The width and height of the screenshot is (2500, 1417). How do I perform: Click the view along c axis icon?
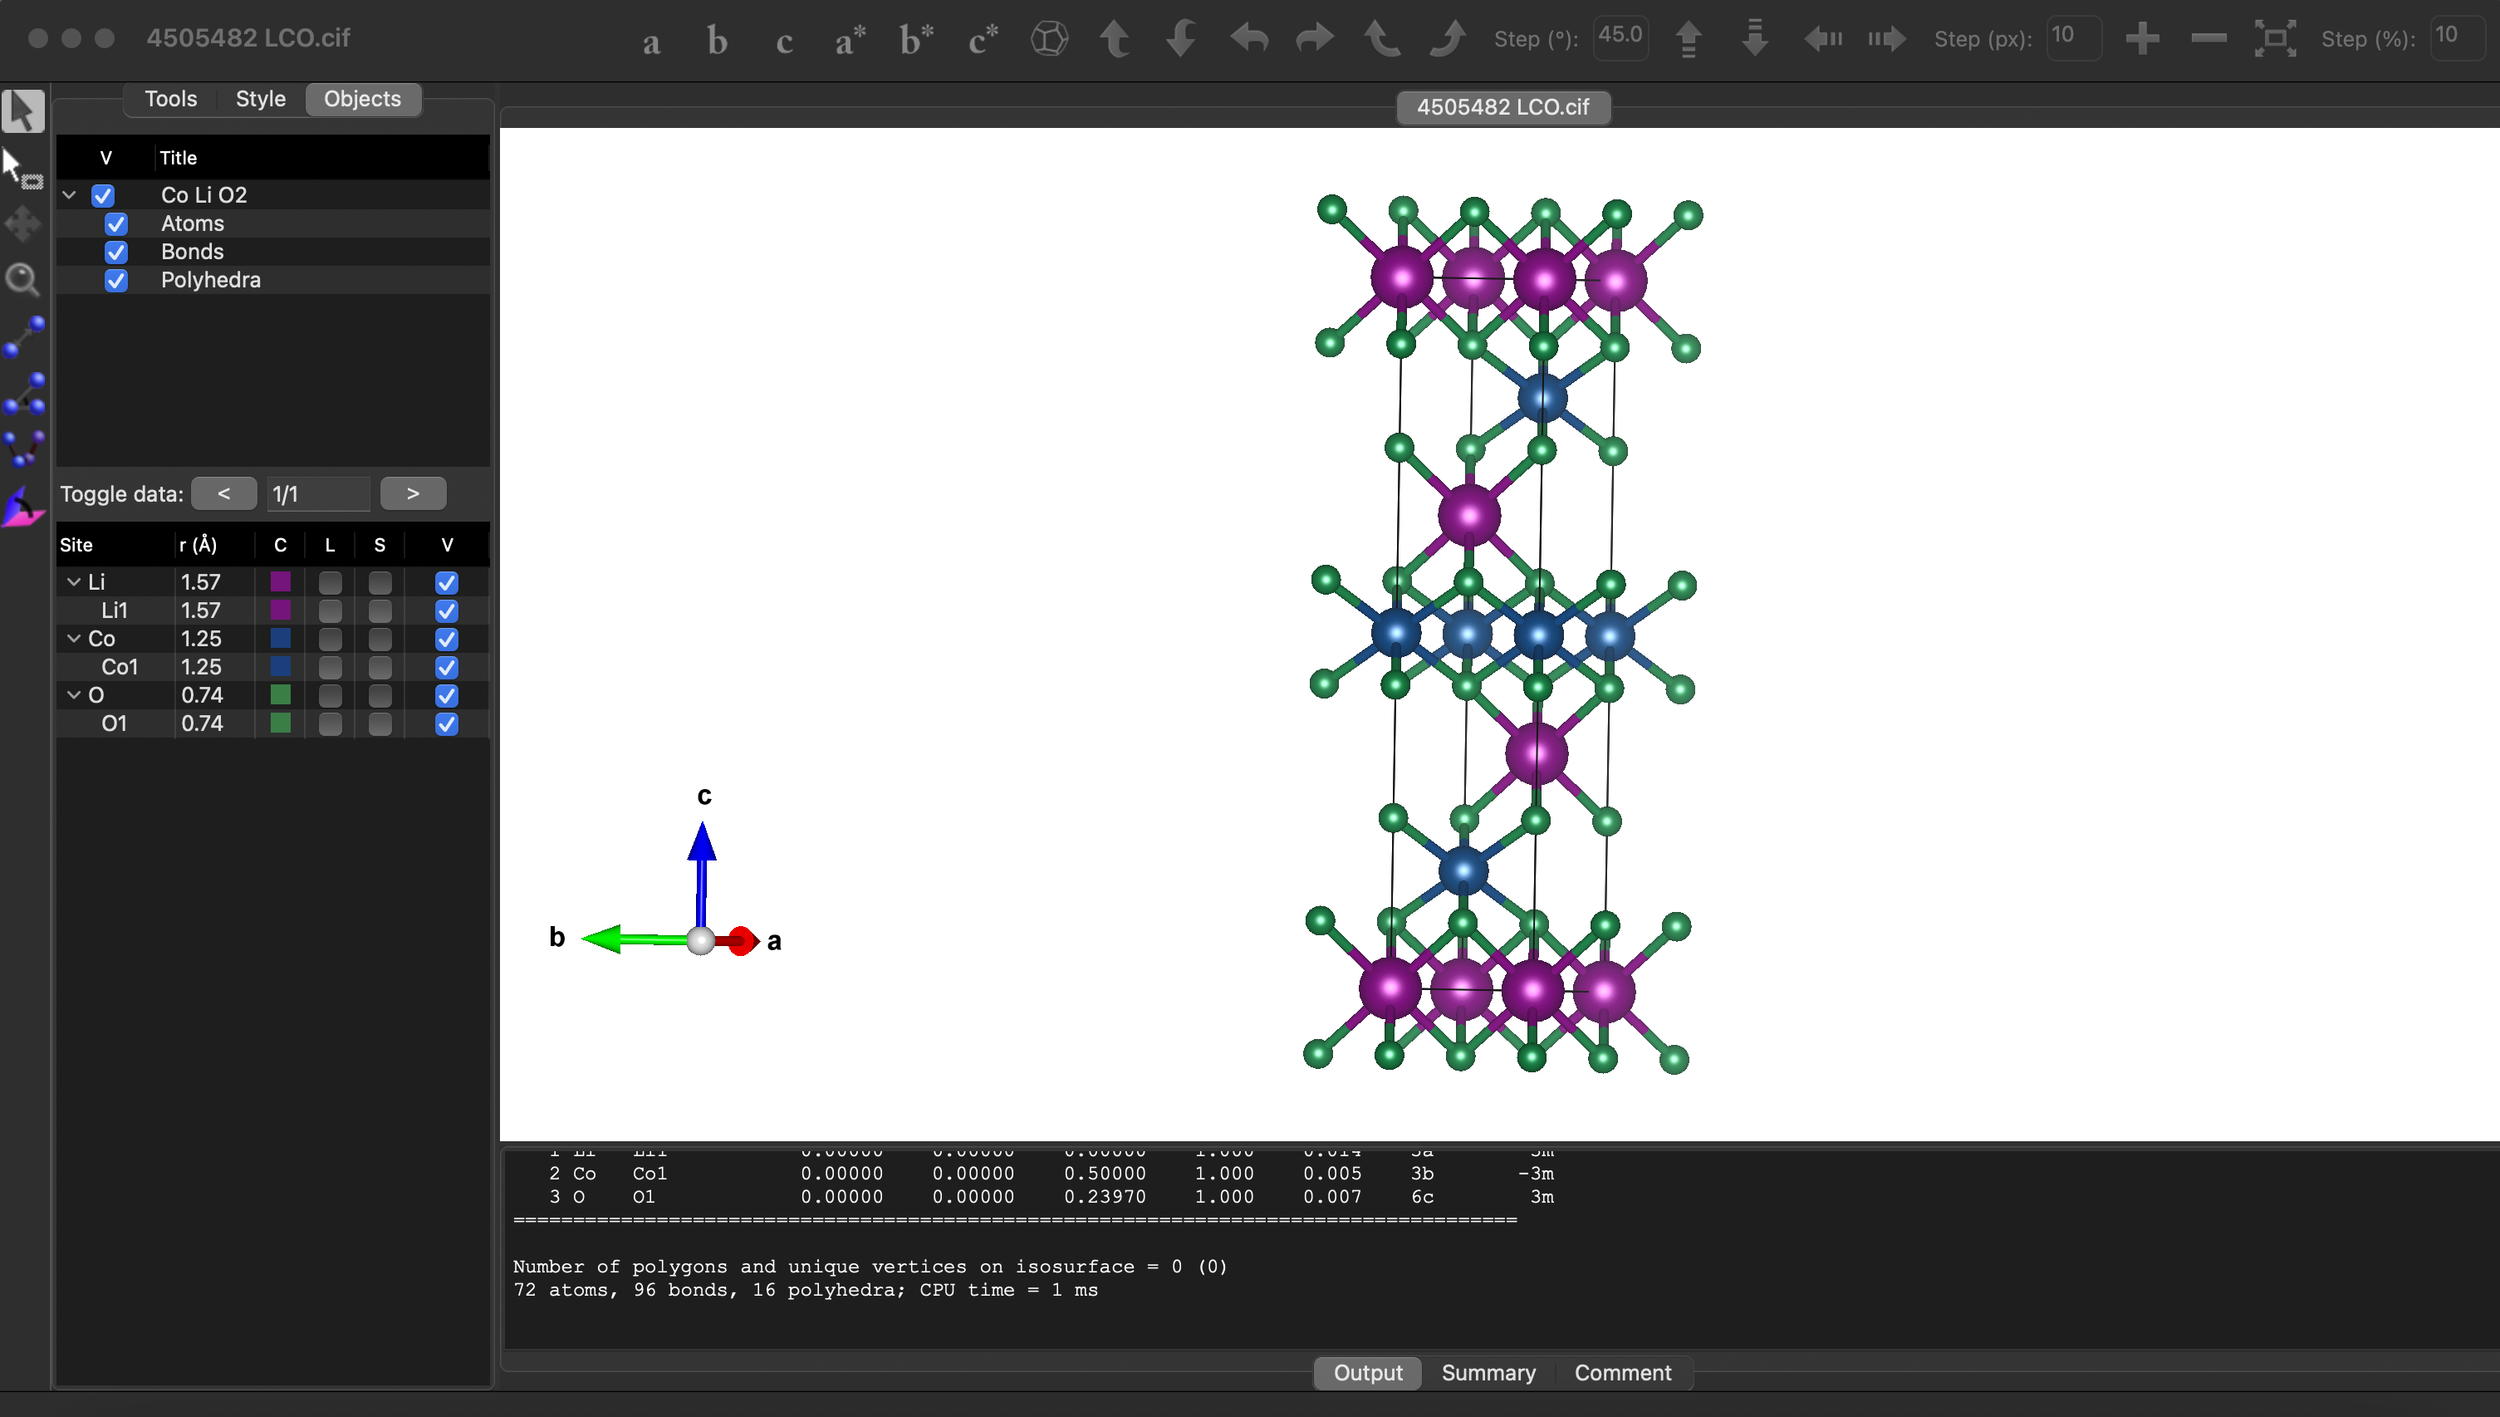click(784, 40)
